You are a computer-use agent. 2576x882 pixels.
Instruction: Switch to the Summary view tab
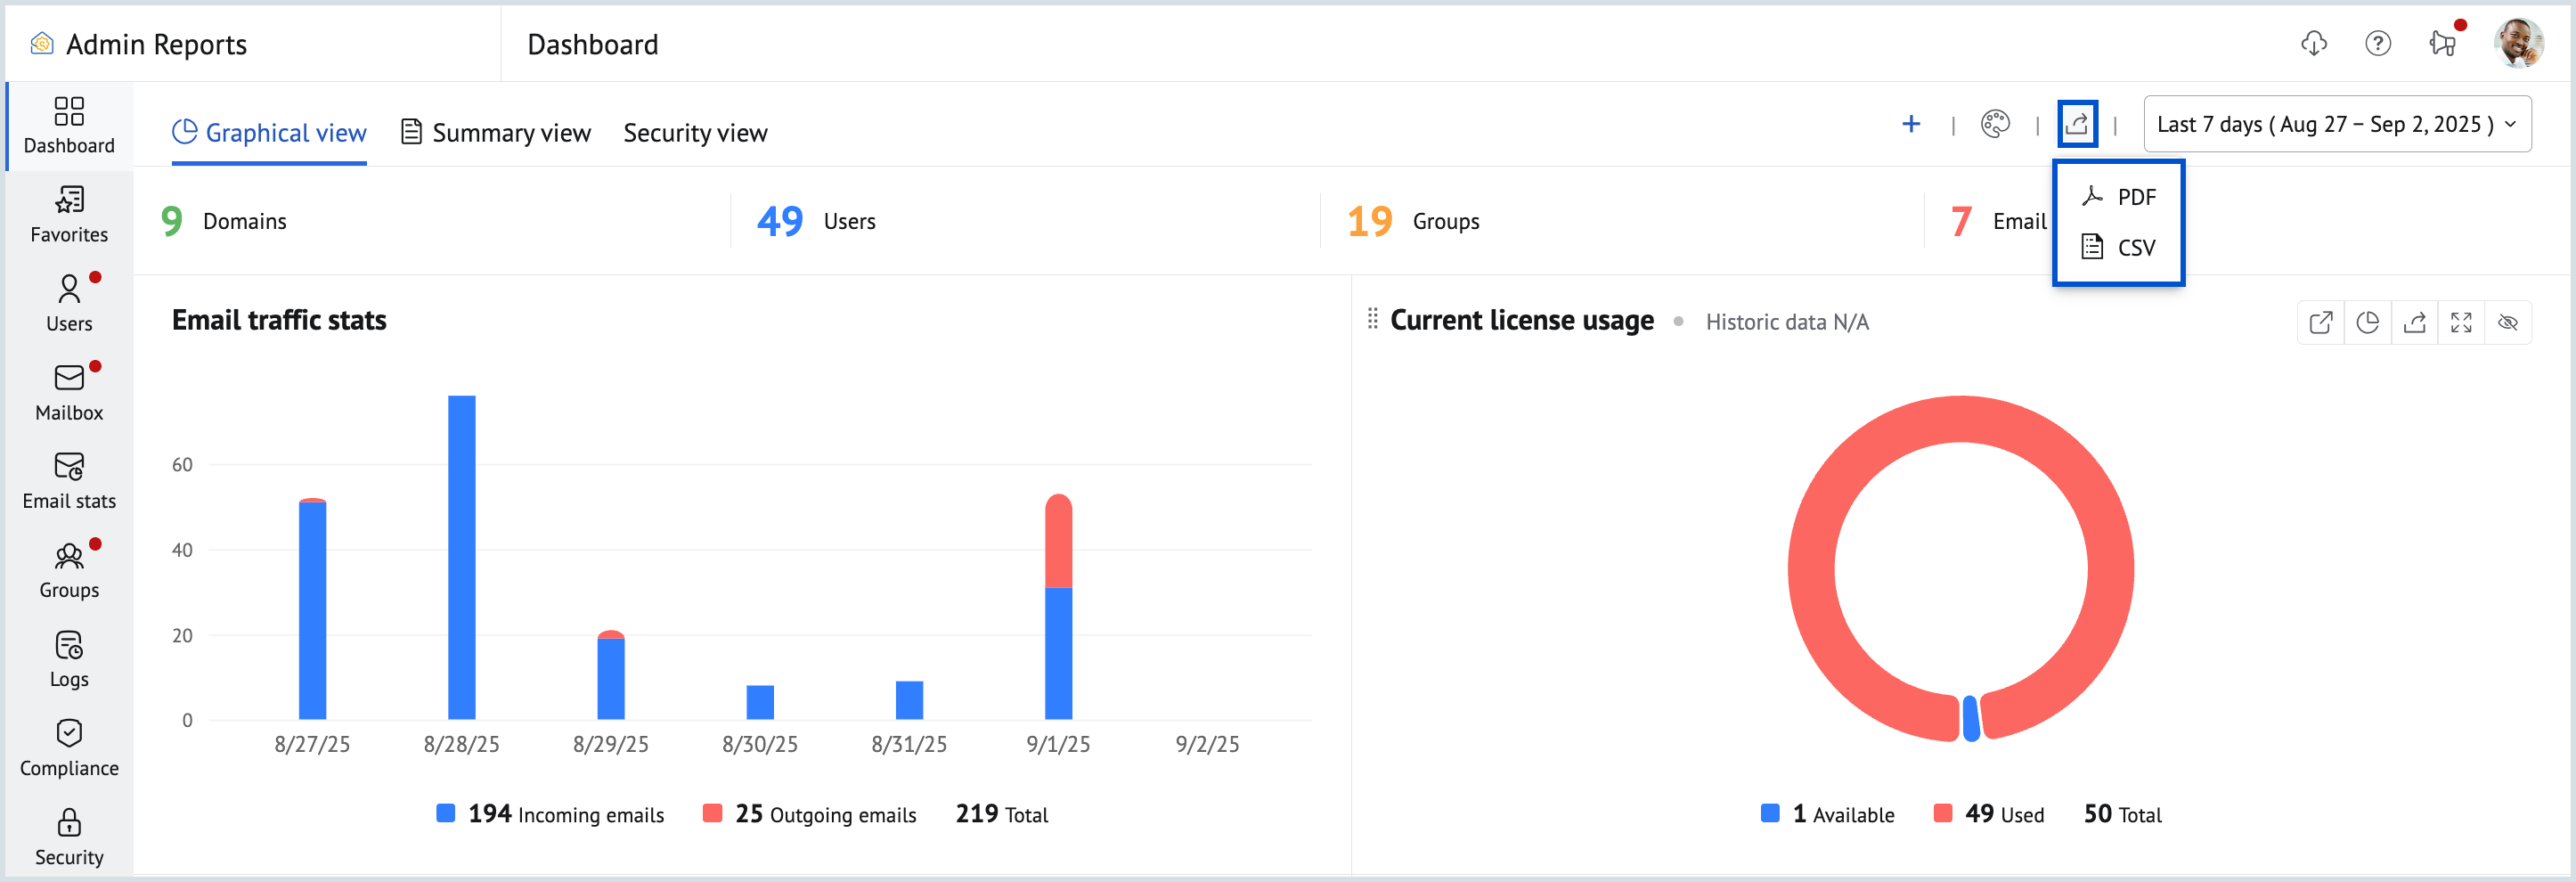494,131
